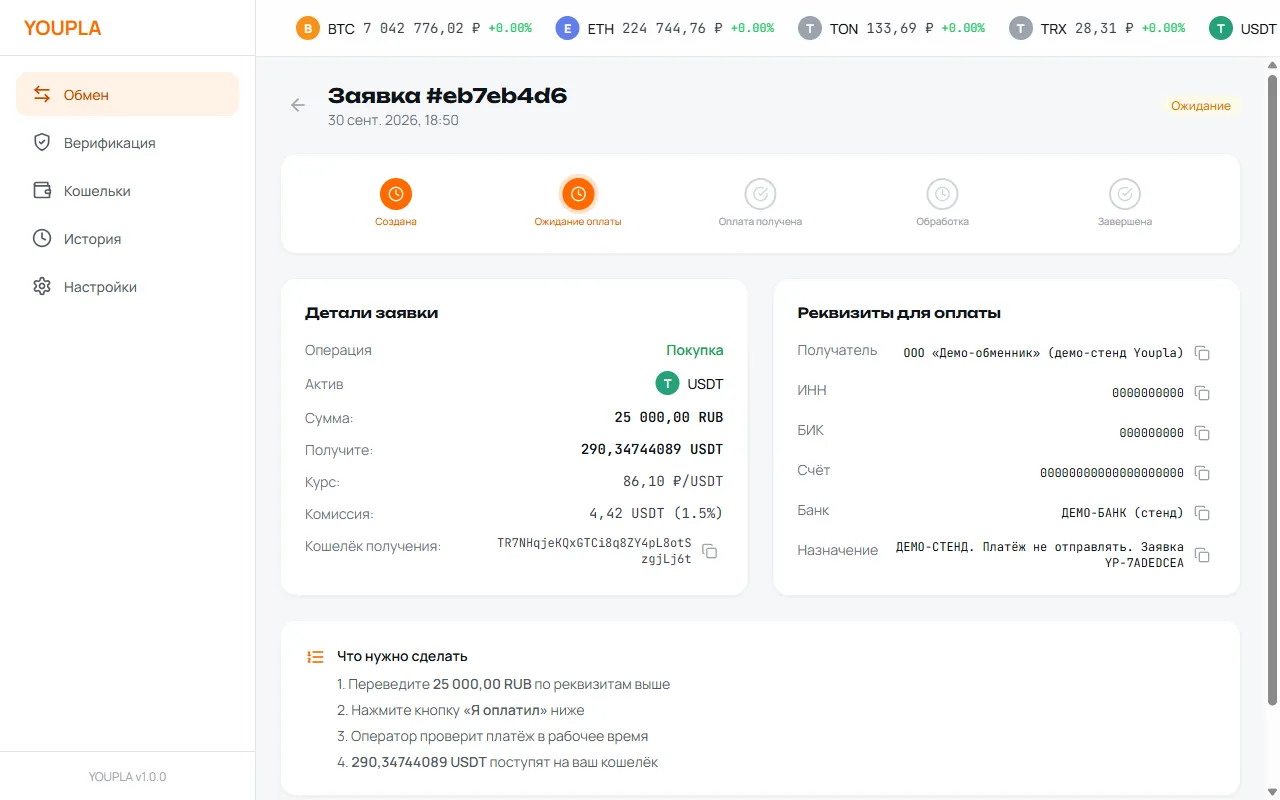Copy the Банк name

(1203, 513)
